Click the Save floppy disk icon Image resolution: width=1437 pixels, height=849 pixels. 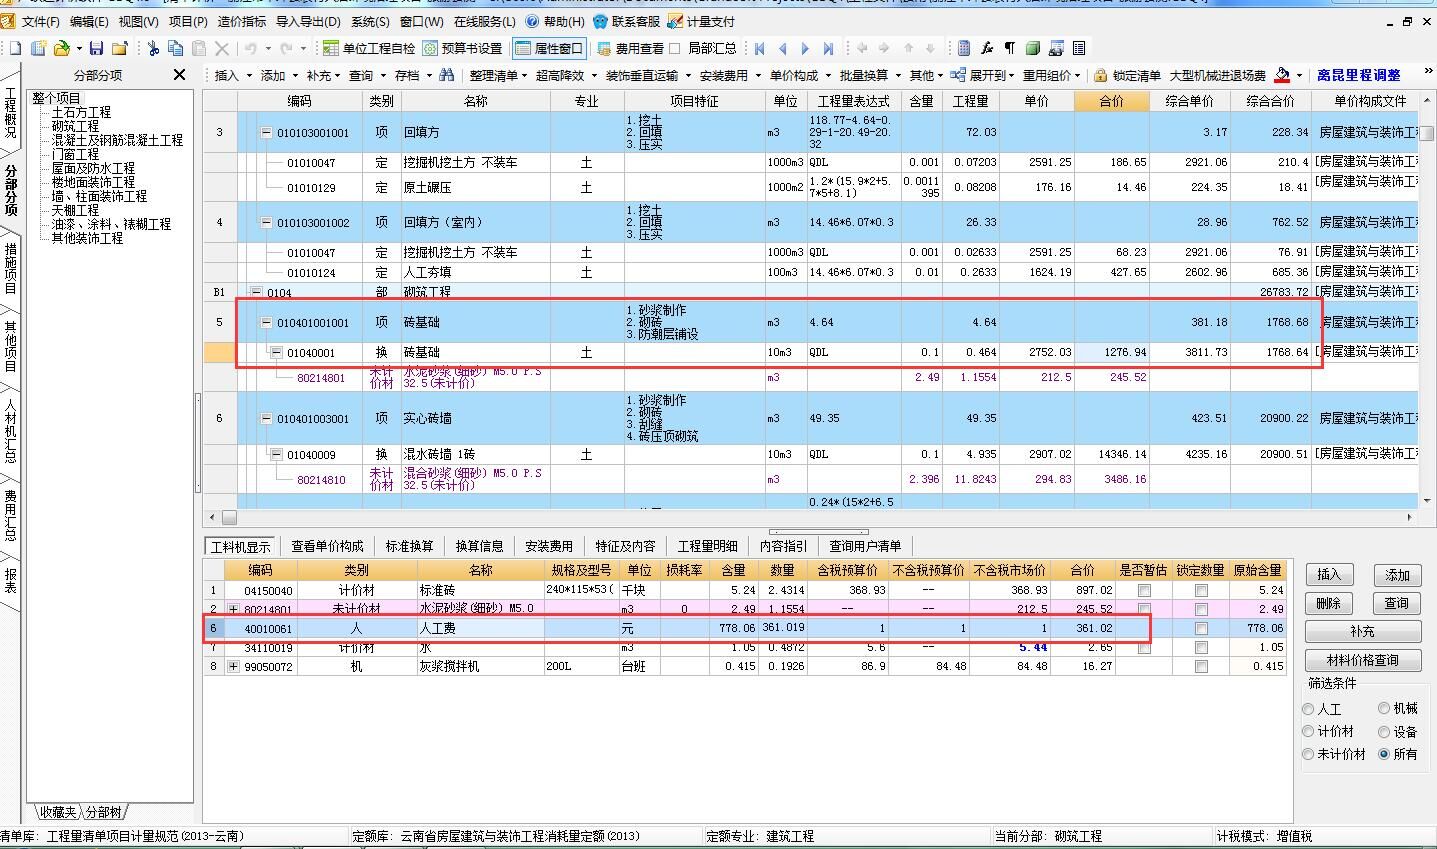pos(96,48)
